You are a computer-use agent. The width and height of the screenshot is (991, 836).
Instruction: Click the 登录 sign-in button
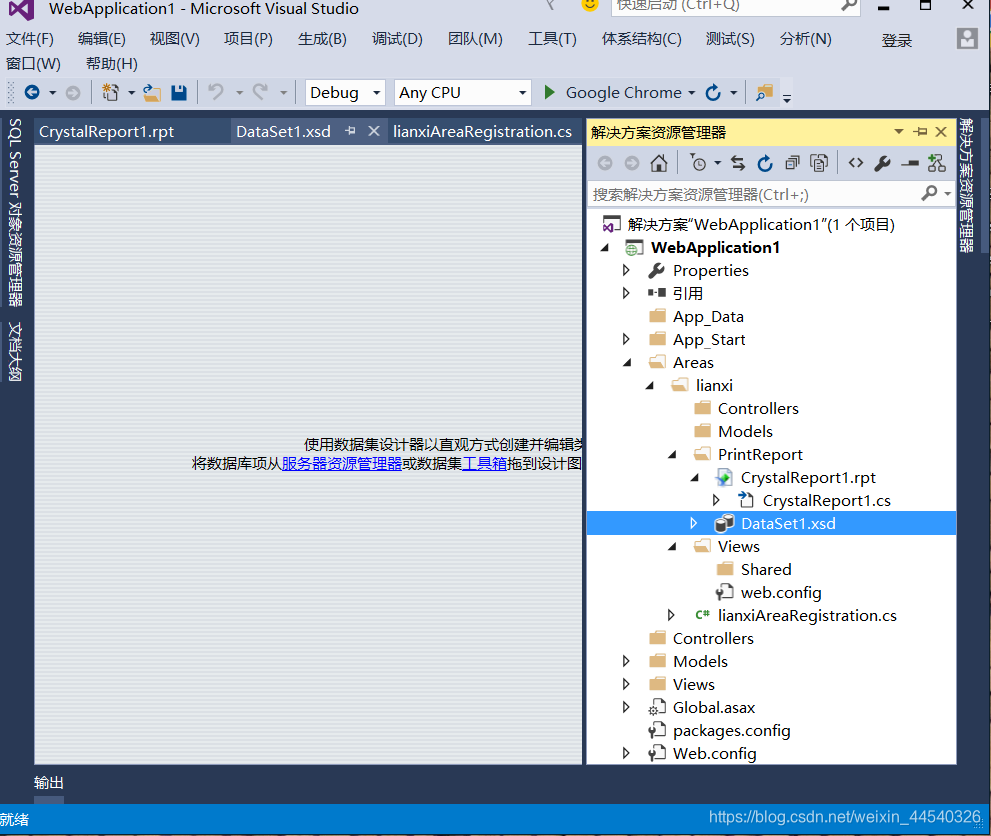[x=897, y=40]
